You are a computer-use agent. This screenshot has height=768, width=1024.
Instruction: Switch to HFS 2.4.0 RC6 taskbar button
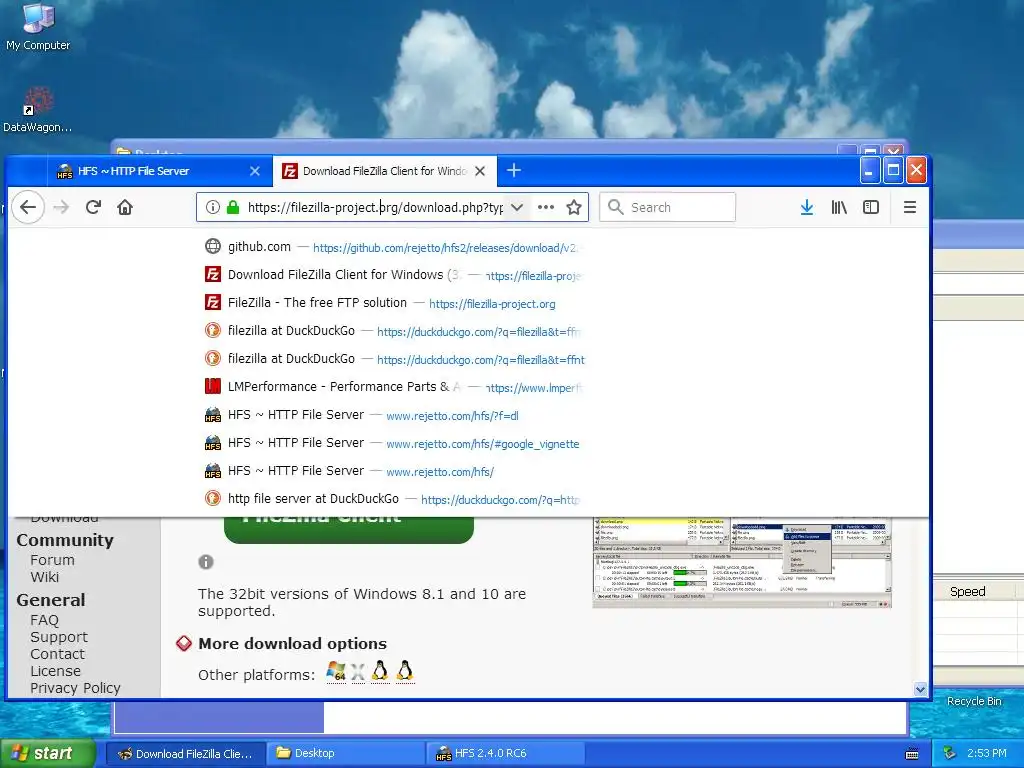[x=506, y=753]
